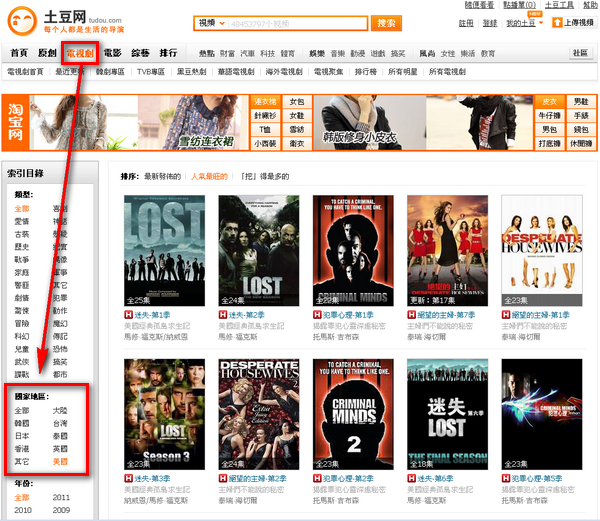Viewport: 600px width, 521px height.
Task: Click the 淘宝网 banner logo
Action: pos(15,122)
